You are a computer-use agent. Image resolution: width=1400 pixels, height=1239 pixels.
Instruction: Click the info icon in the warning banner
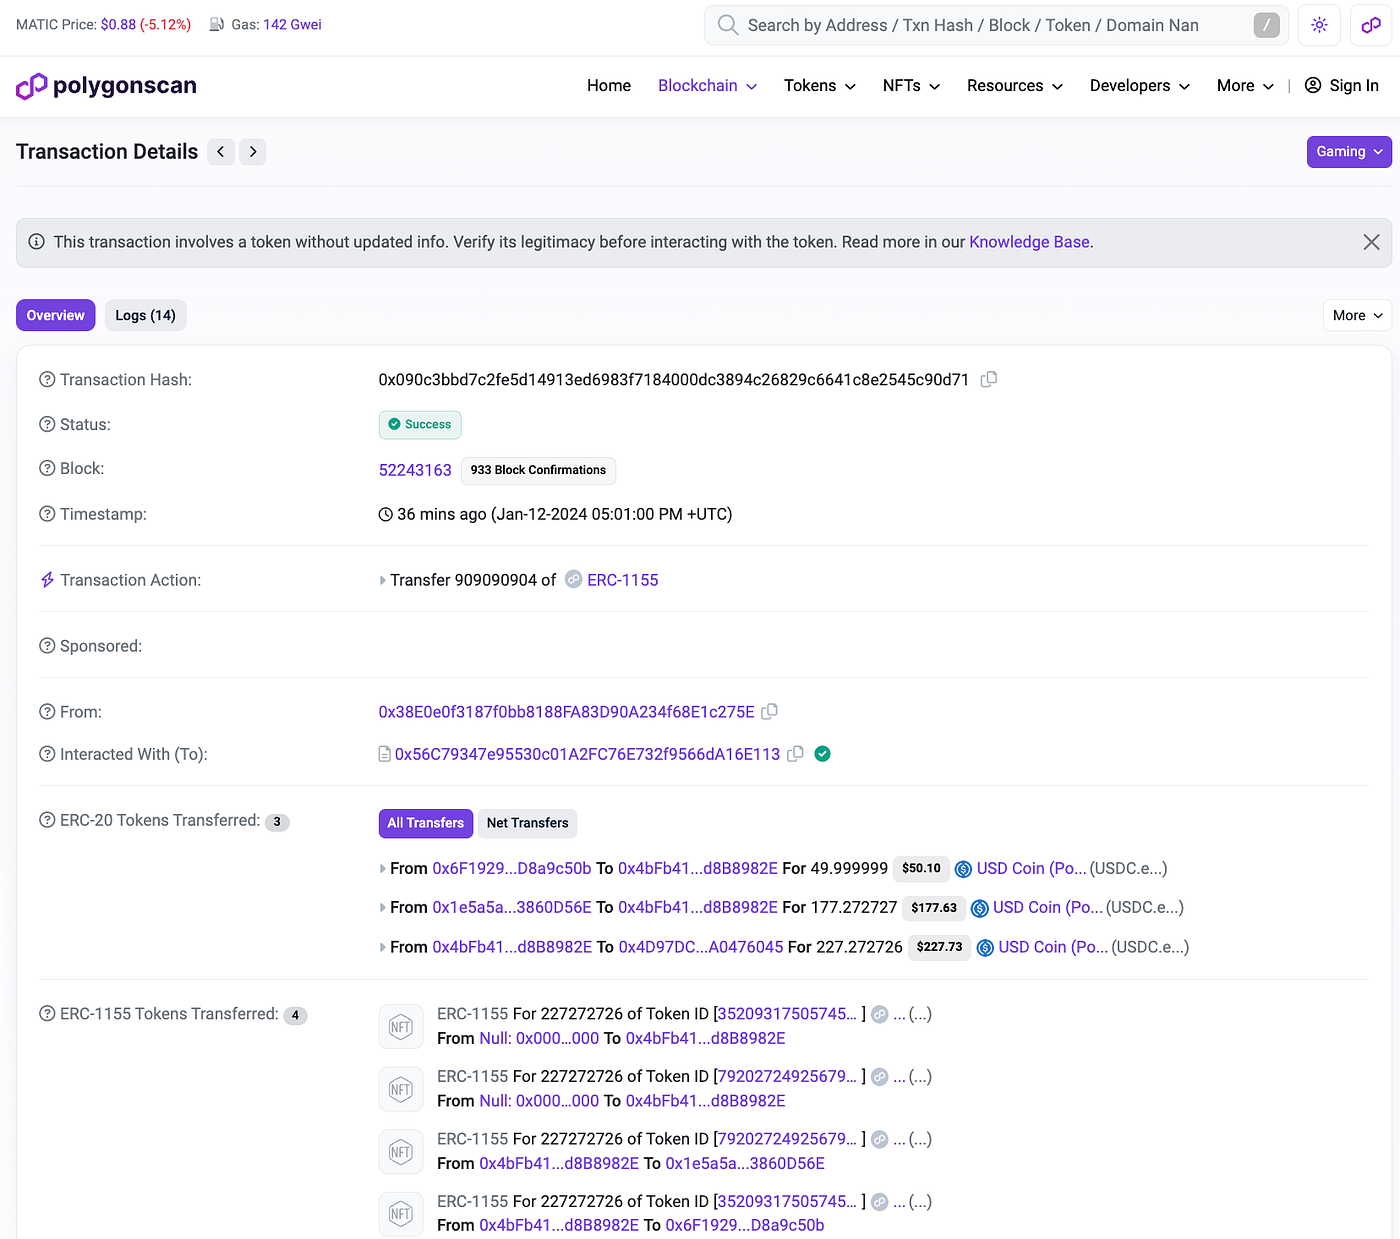coord(37,242)
